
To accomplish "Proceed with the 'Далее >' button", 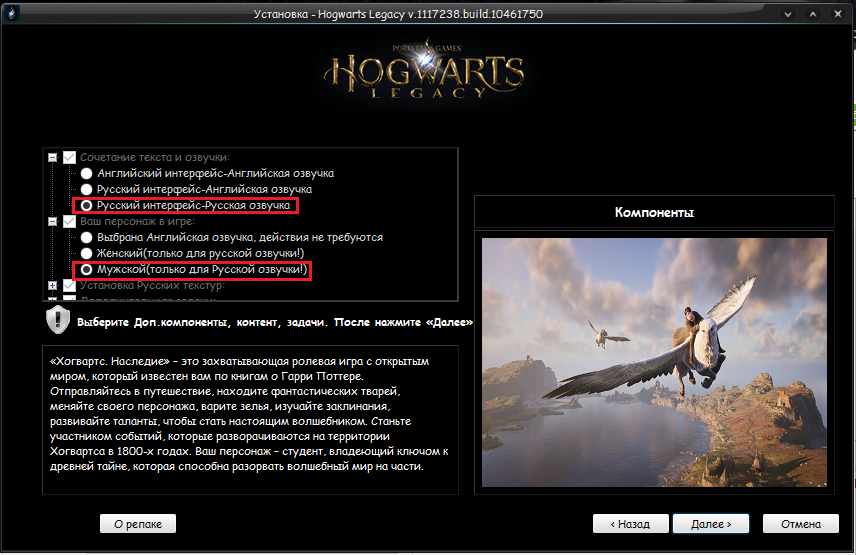I will tap(711, 524).
